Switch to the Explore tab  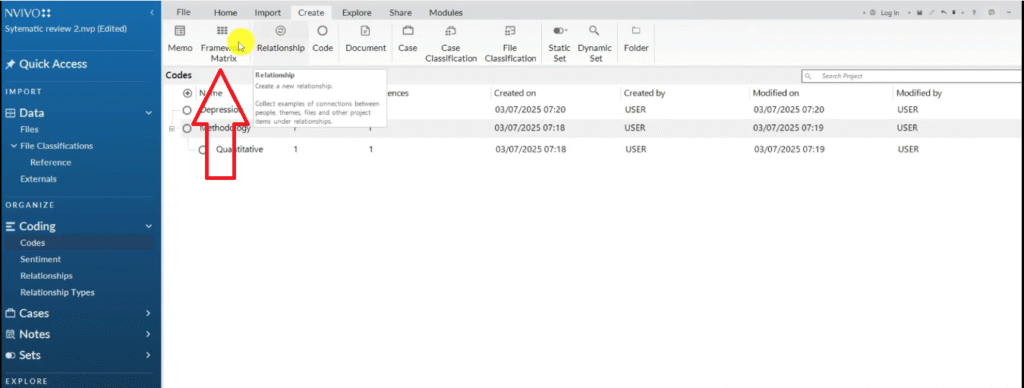(357, 12)
